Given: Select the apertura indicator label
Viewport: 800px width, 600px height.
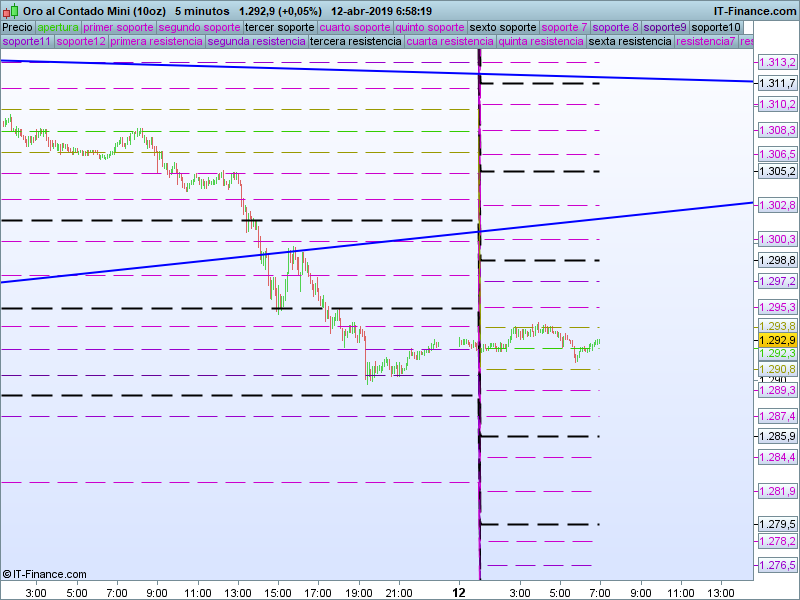Looking at the screenshot, I should click(x=58, y=28).
